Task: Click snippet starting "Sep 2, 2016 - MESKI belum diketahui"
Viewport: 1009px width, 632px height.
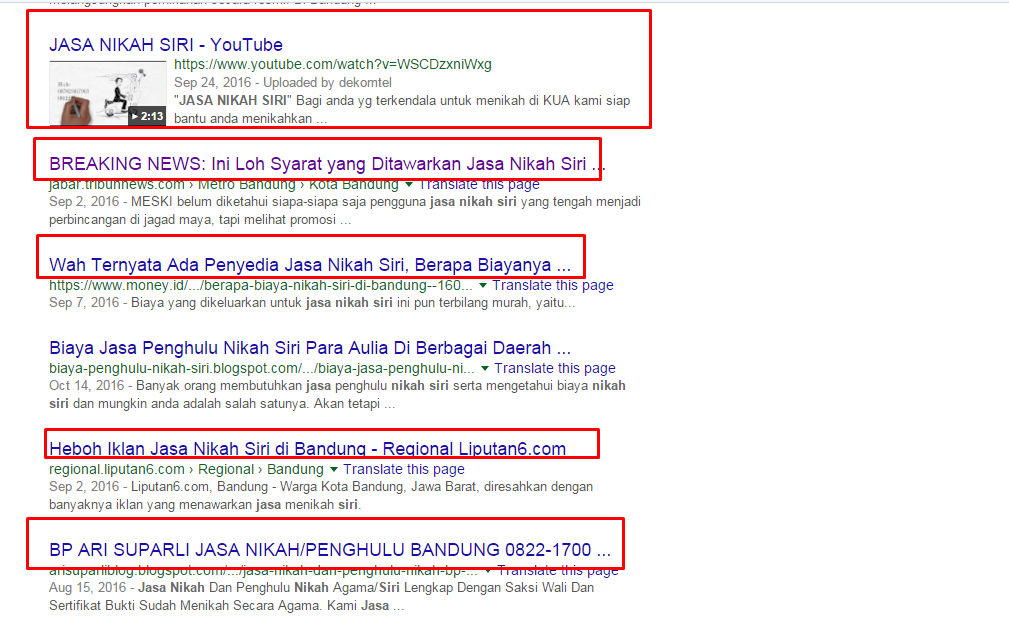Action: click(x=345, y=210)
